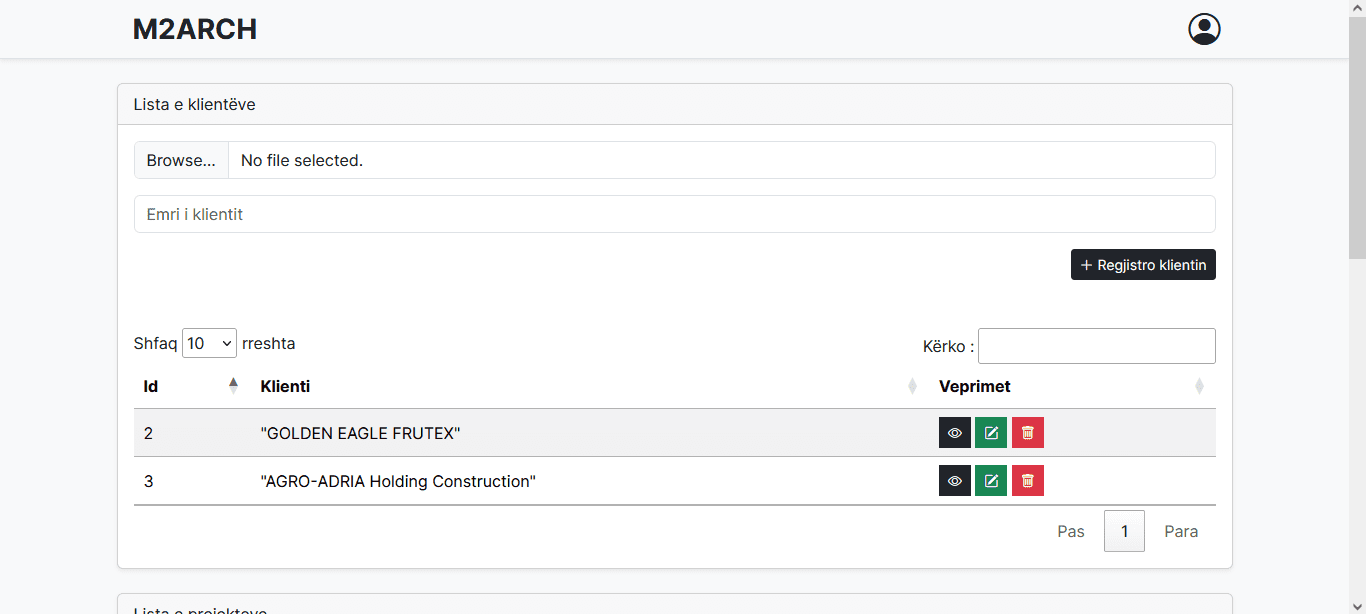
Task: Go to the Para next page
Action: click(x=1181, y=531)
